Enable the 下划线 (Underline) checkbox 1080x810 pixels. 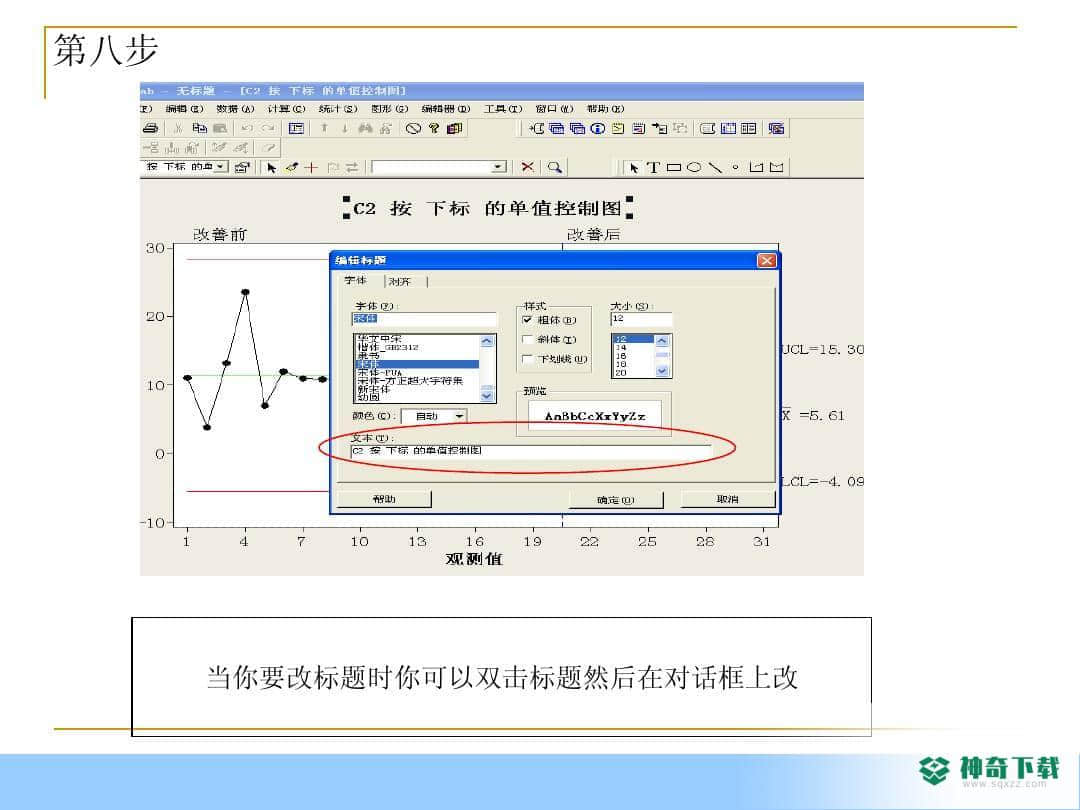[x=528, y=359]
